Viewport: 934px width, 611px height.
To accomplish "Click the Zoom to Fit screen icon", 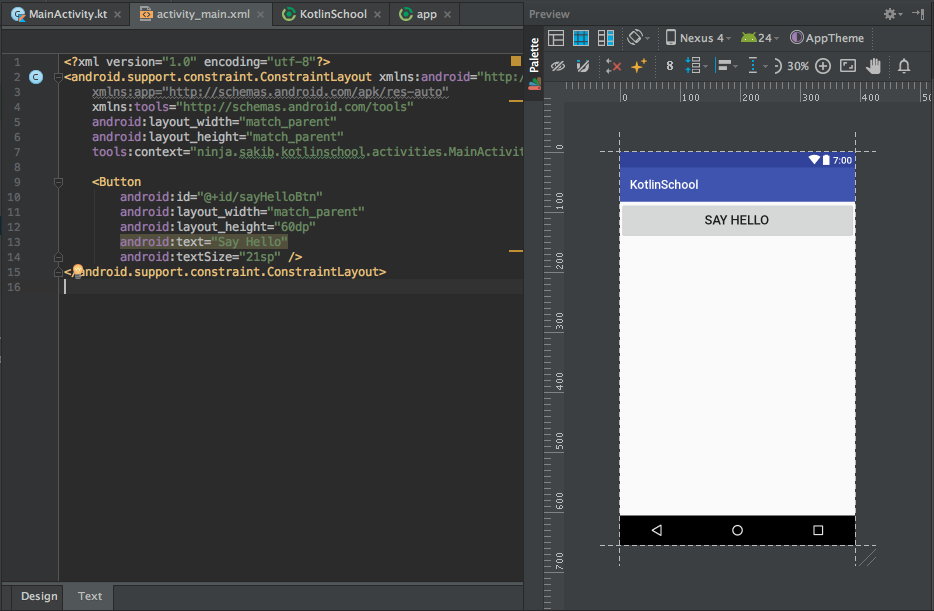I will pyautogui.click(x=848, y=66).
